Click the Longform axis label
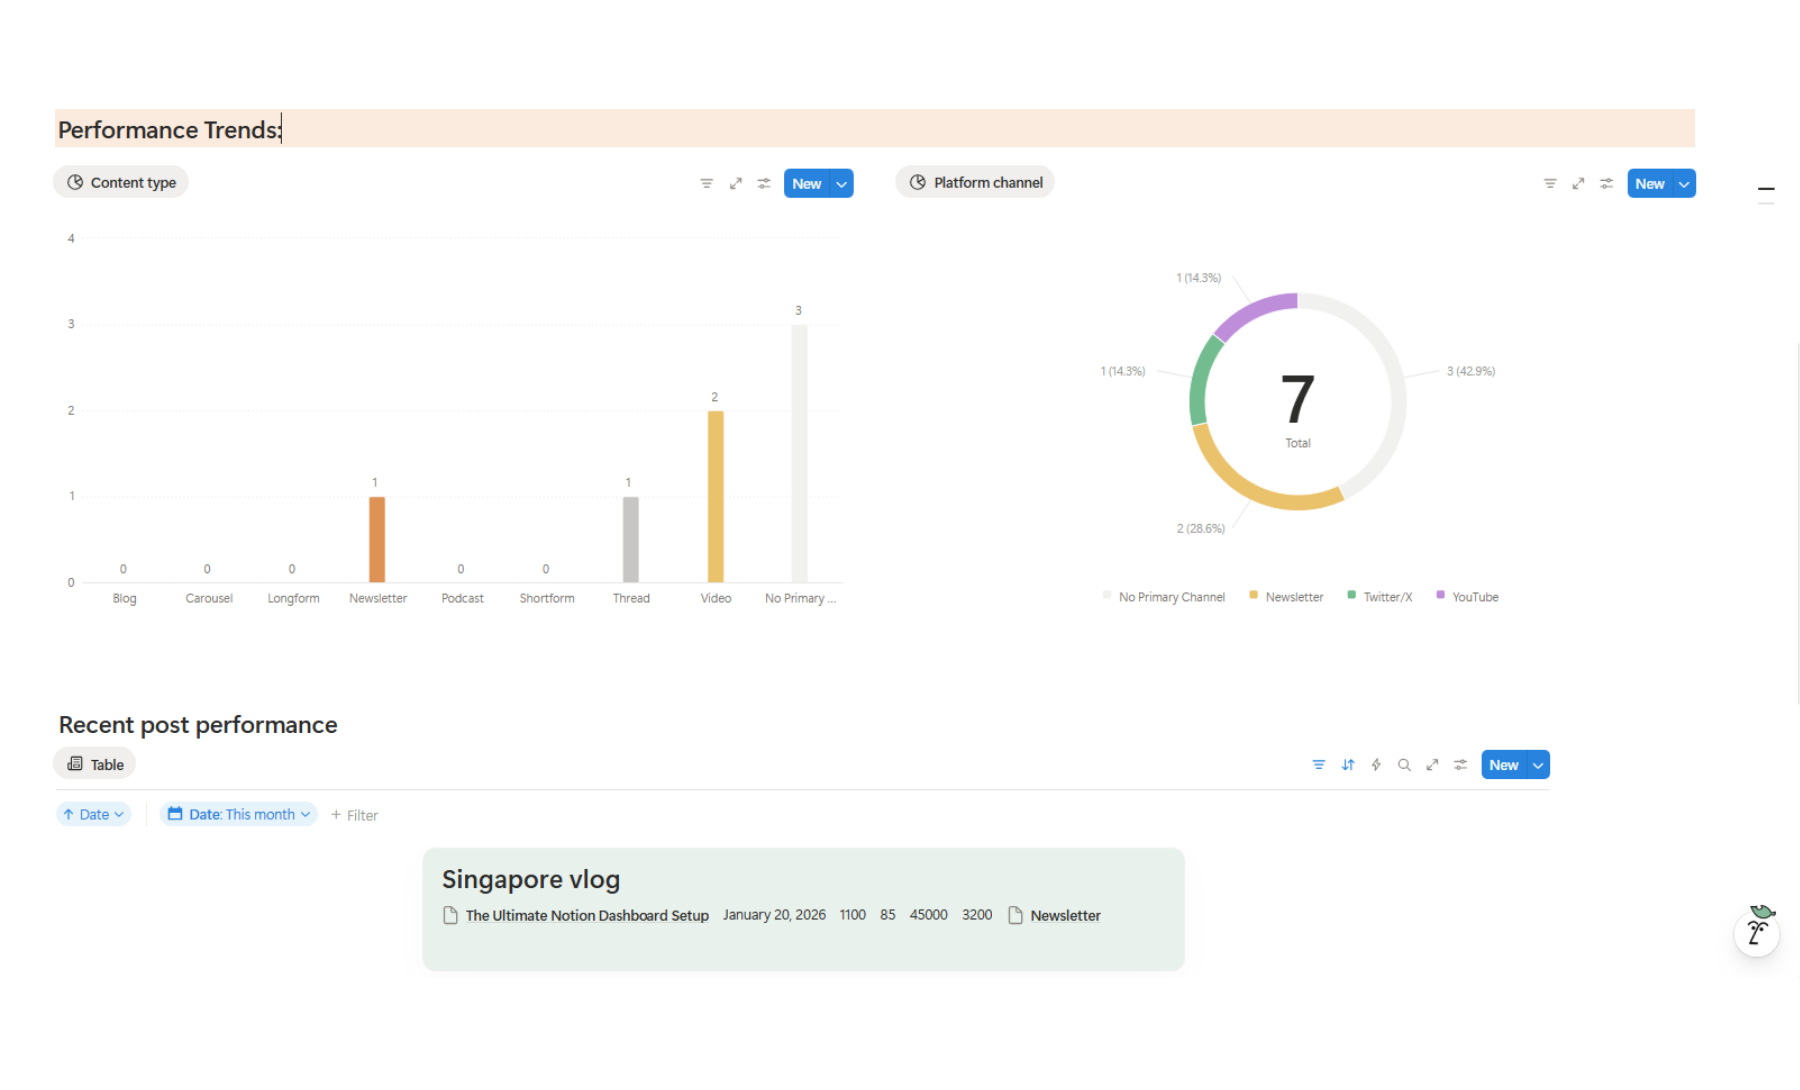 (x=293, y=599)
